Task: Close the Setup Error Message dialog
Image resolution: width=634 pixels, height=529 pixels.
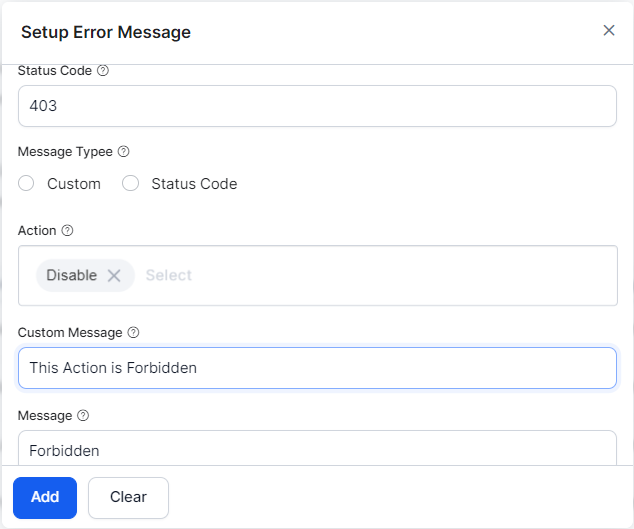Action: point(609,30)
